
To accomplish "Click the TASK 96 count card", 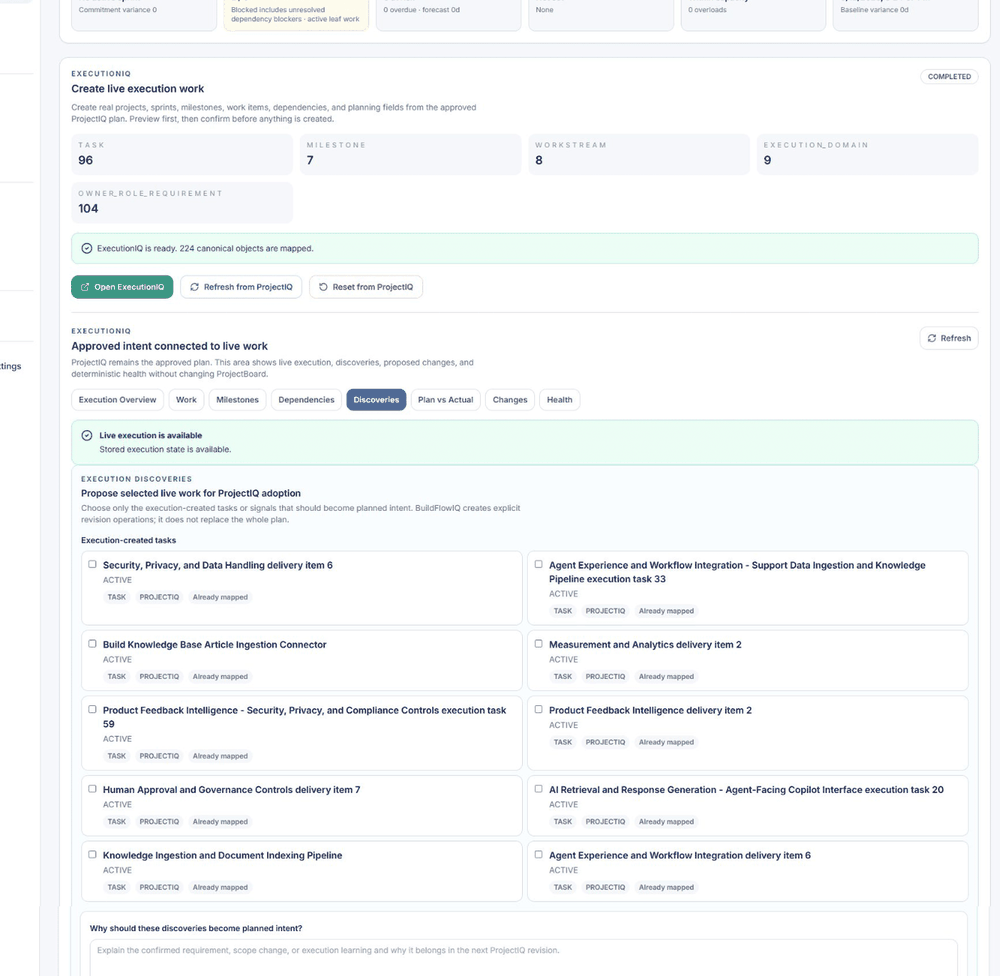I will 182,154.
